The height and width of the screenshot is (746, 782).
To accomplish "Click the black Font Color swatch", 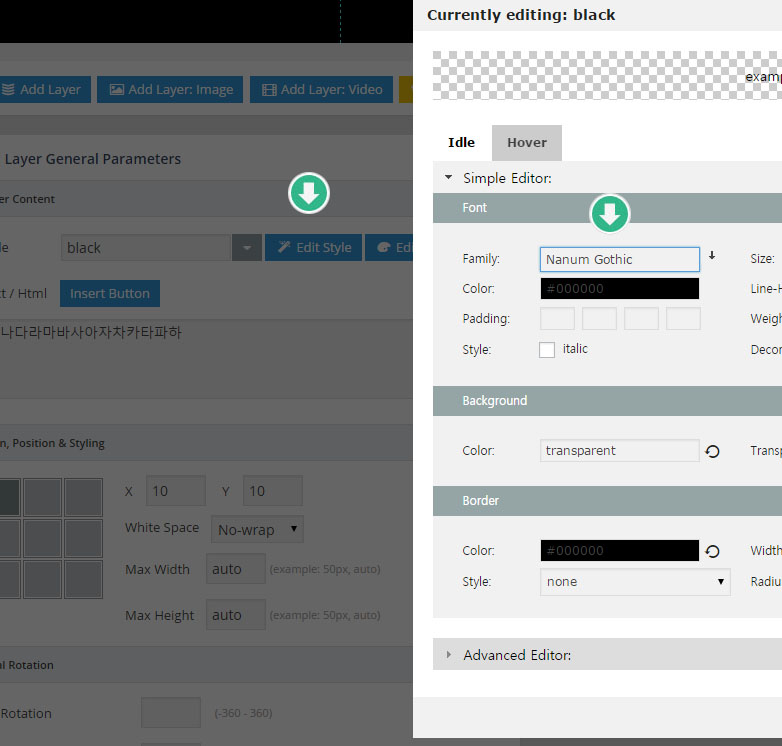I will 619,289.
